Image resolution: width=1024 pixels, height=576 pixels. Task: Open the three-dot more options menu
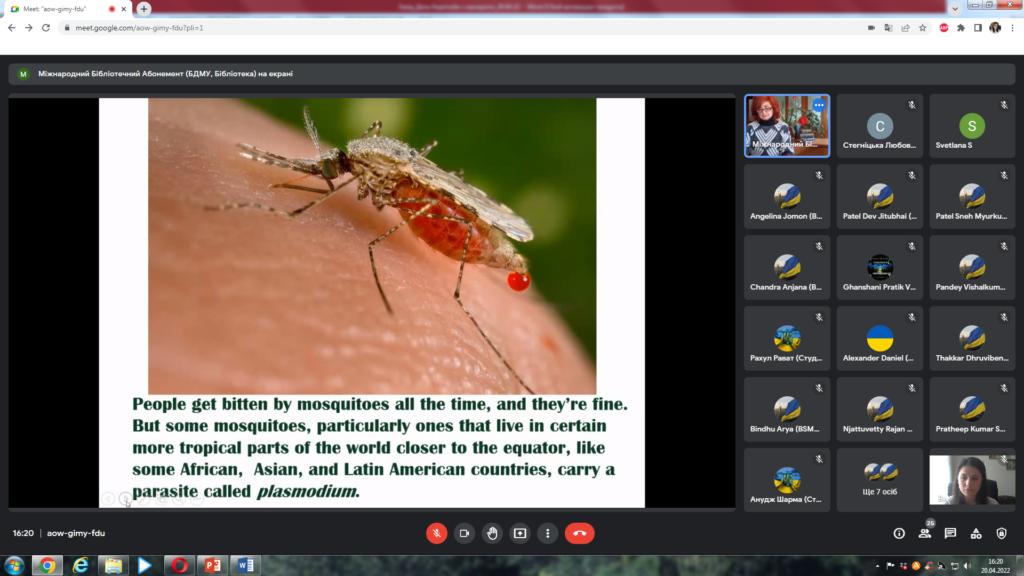tap(547, 533)
